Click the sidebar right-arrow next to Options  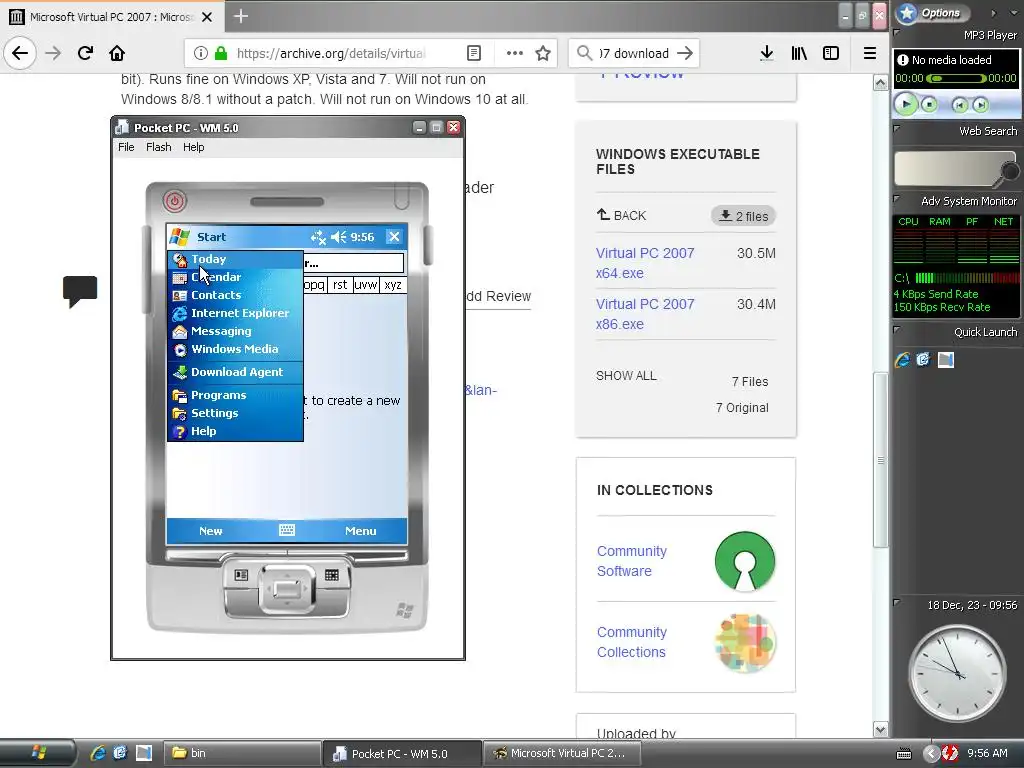click(993, 13)
